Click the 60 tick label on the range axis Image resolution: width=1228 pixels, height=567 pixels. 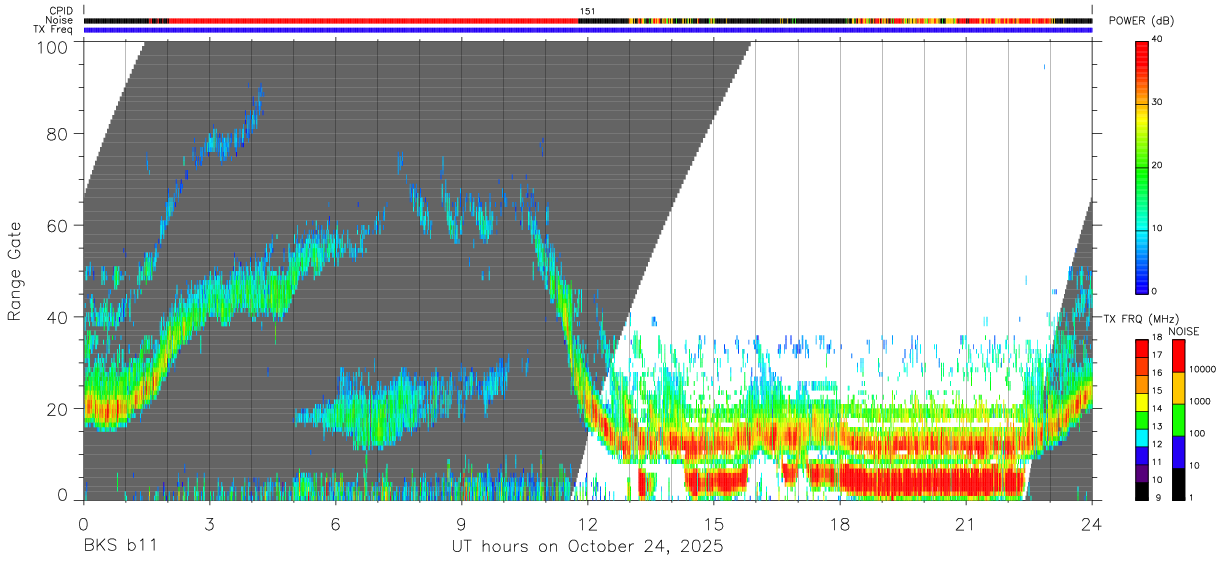(58, 226)
